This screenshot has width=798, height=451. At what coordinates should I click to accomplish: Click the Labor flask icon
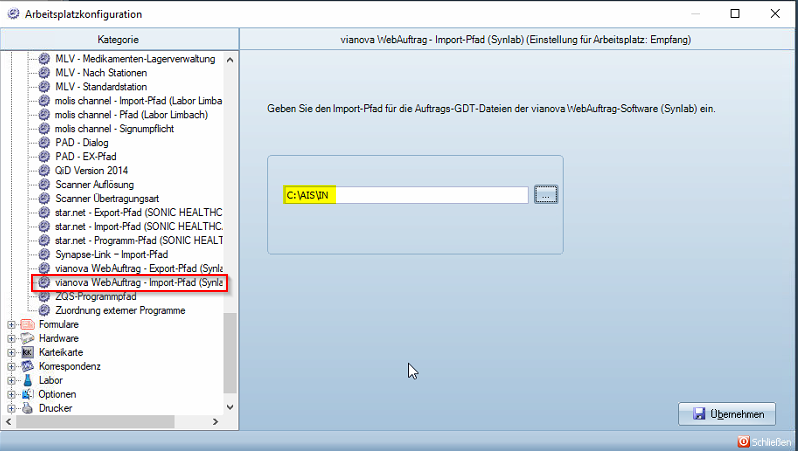click(x=27, y=381)
